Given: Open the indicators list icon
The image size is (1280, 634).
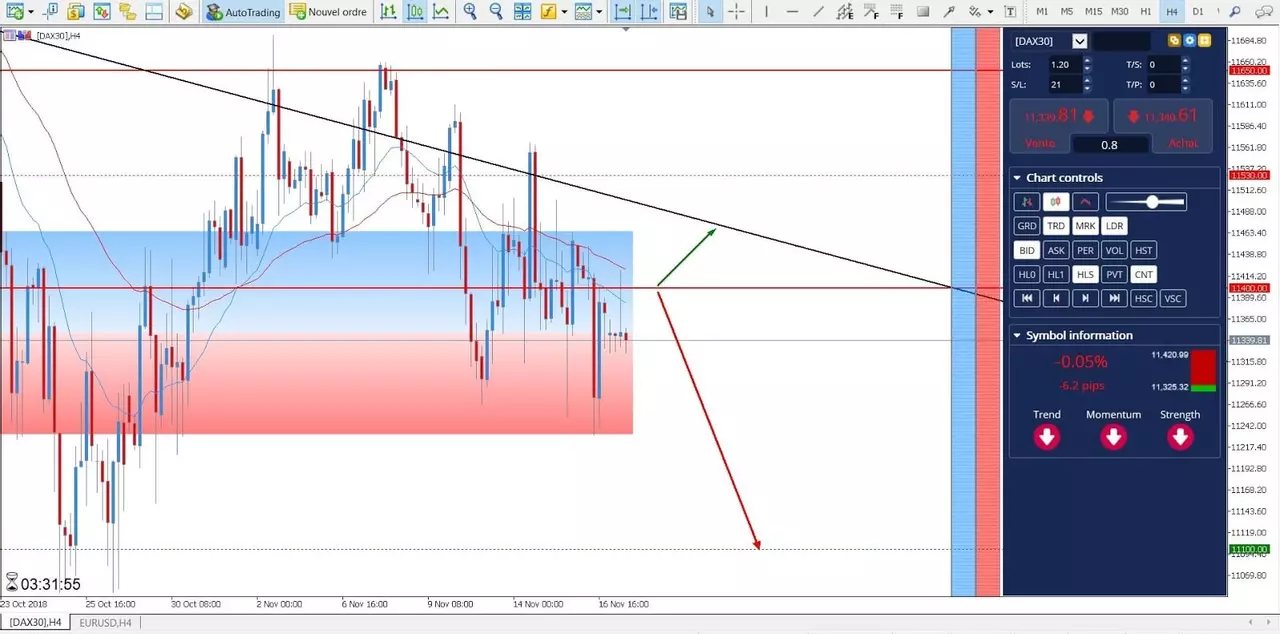Looking at the screenshot, I should (x=550, y=12).
